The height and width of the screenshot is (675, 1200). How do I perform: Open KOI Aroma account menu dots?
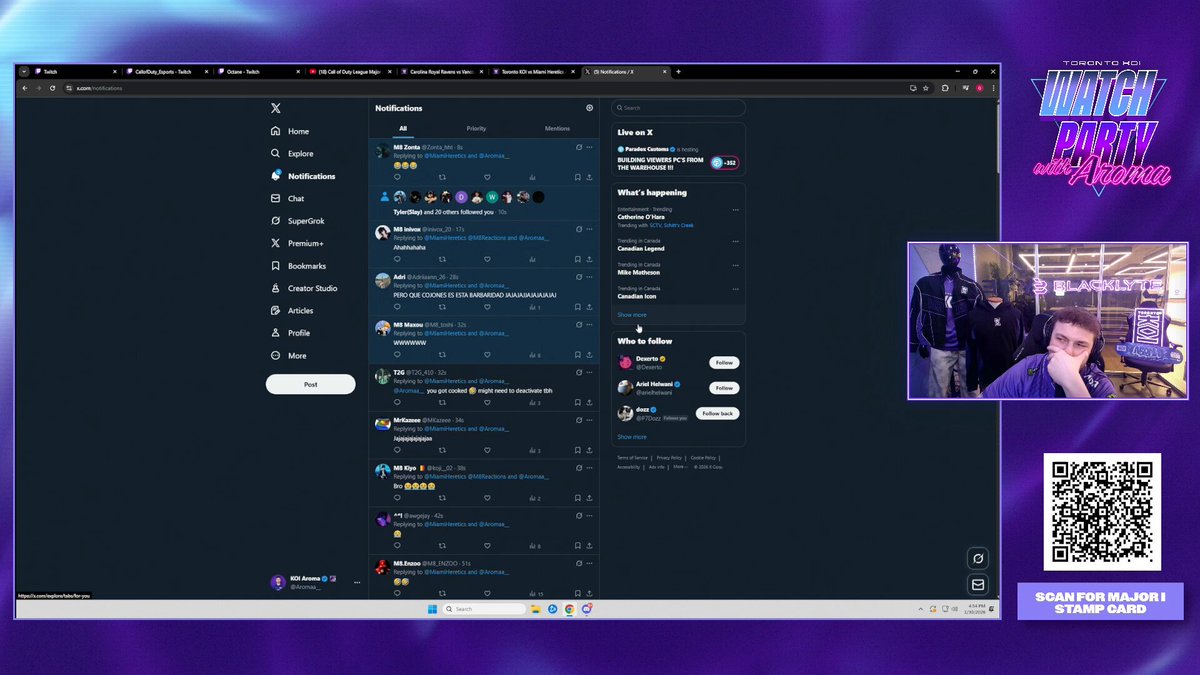coord(357,583)
